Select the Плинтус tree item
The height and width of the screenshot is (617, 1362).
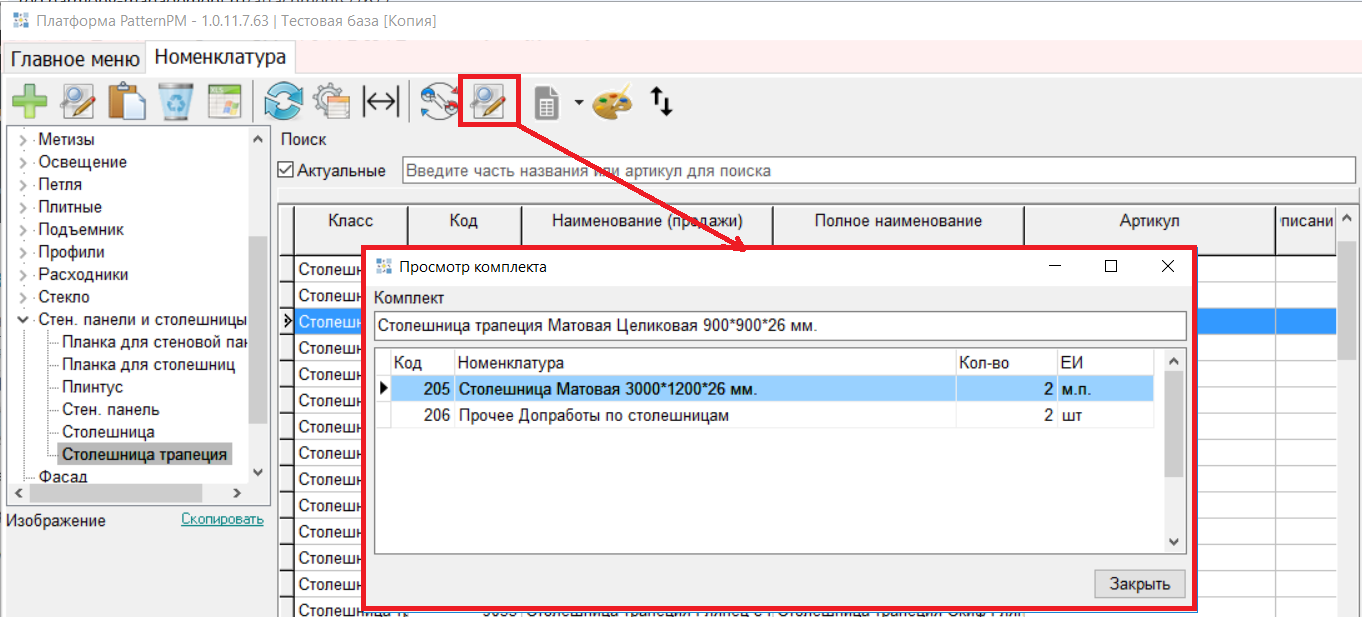93,387
